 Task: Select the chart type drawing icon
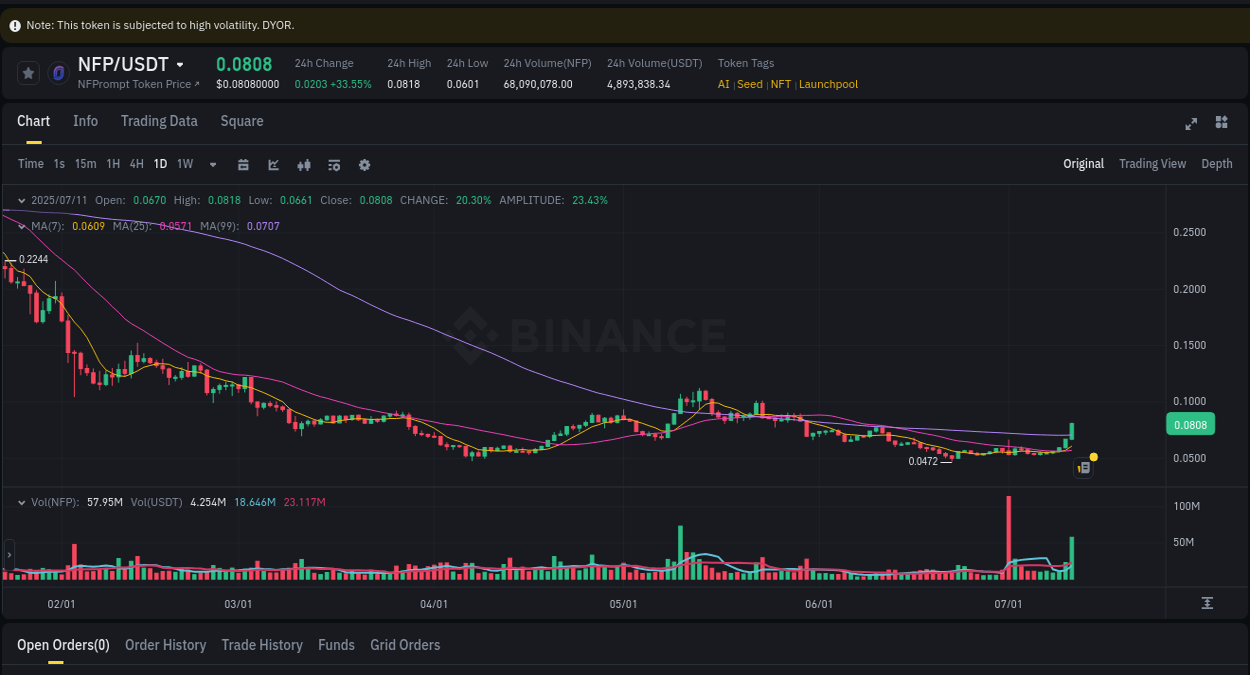pos(273,163)
